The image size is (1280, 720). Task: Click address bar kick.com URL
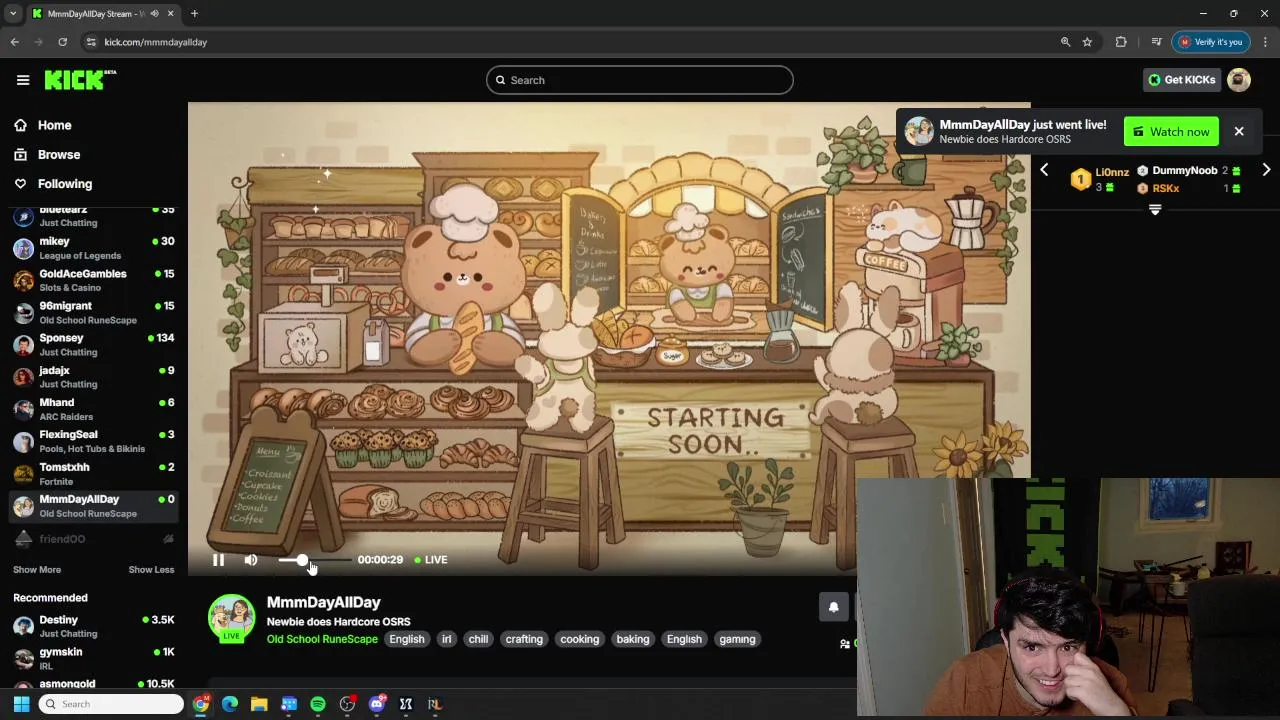(x=156, y=42)
